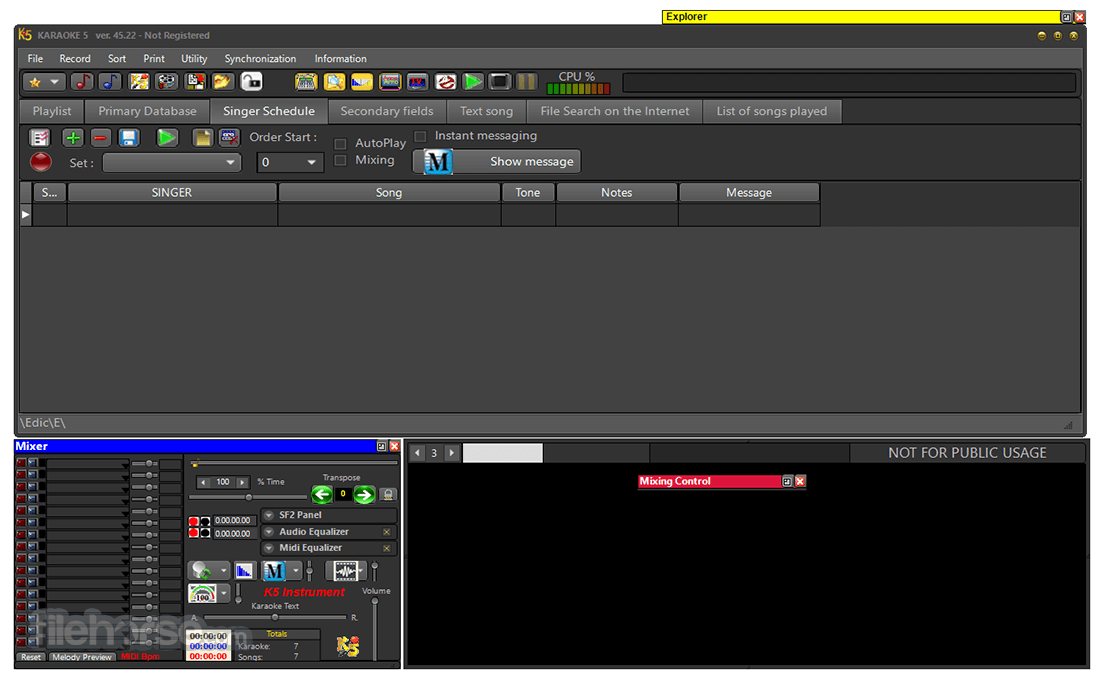The image size is (1100, 681).
Task: Click the keyboard icon in the toolbar
Action: tap(306, 82)
